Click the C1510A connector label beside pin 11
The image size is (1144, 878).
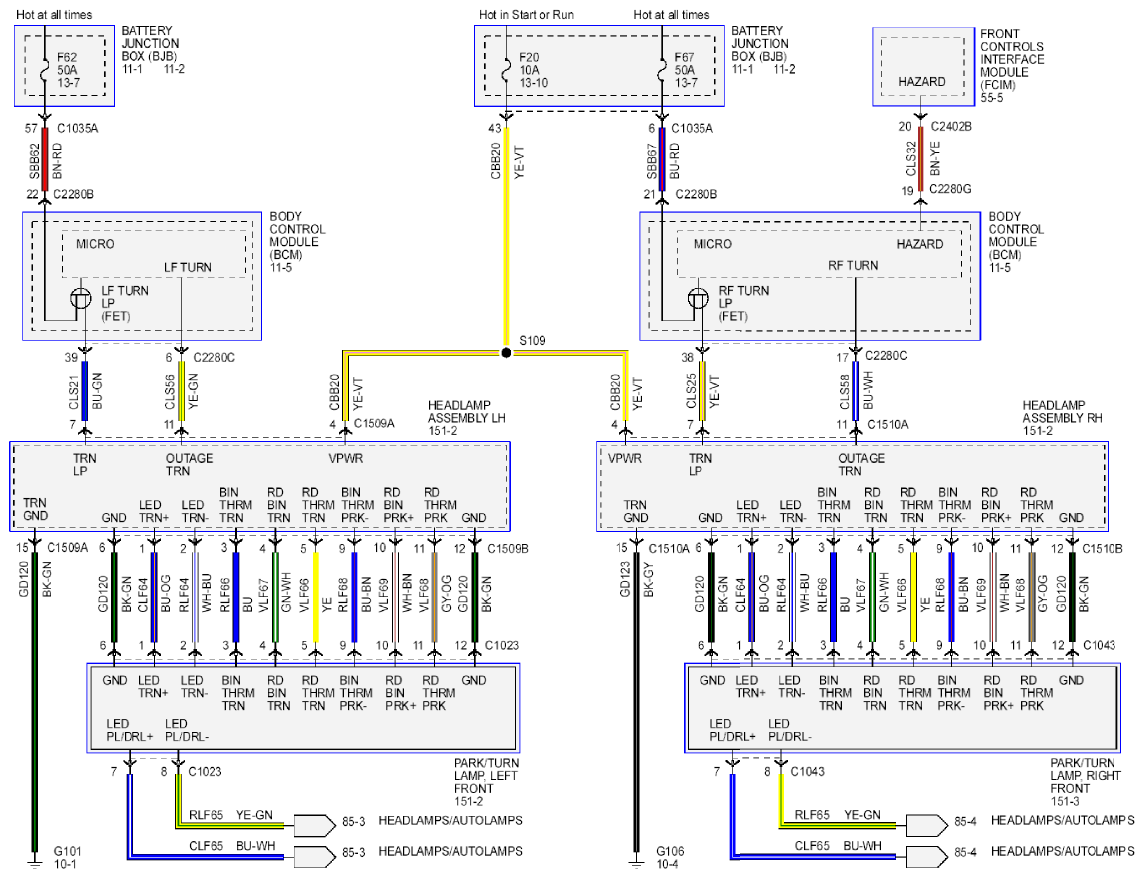tap(887, 424)
